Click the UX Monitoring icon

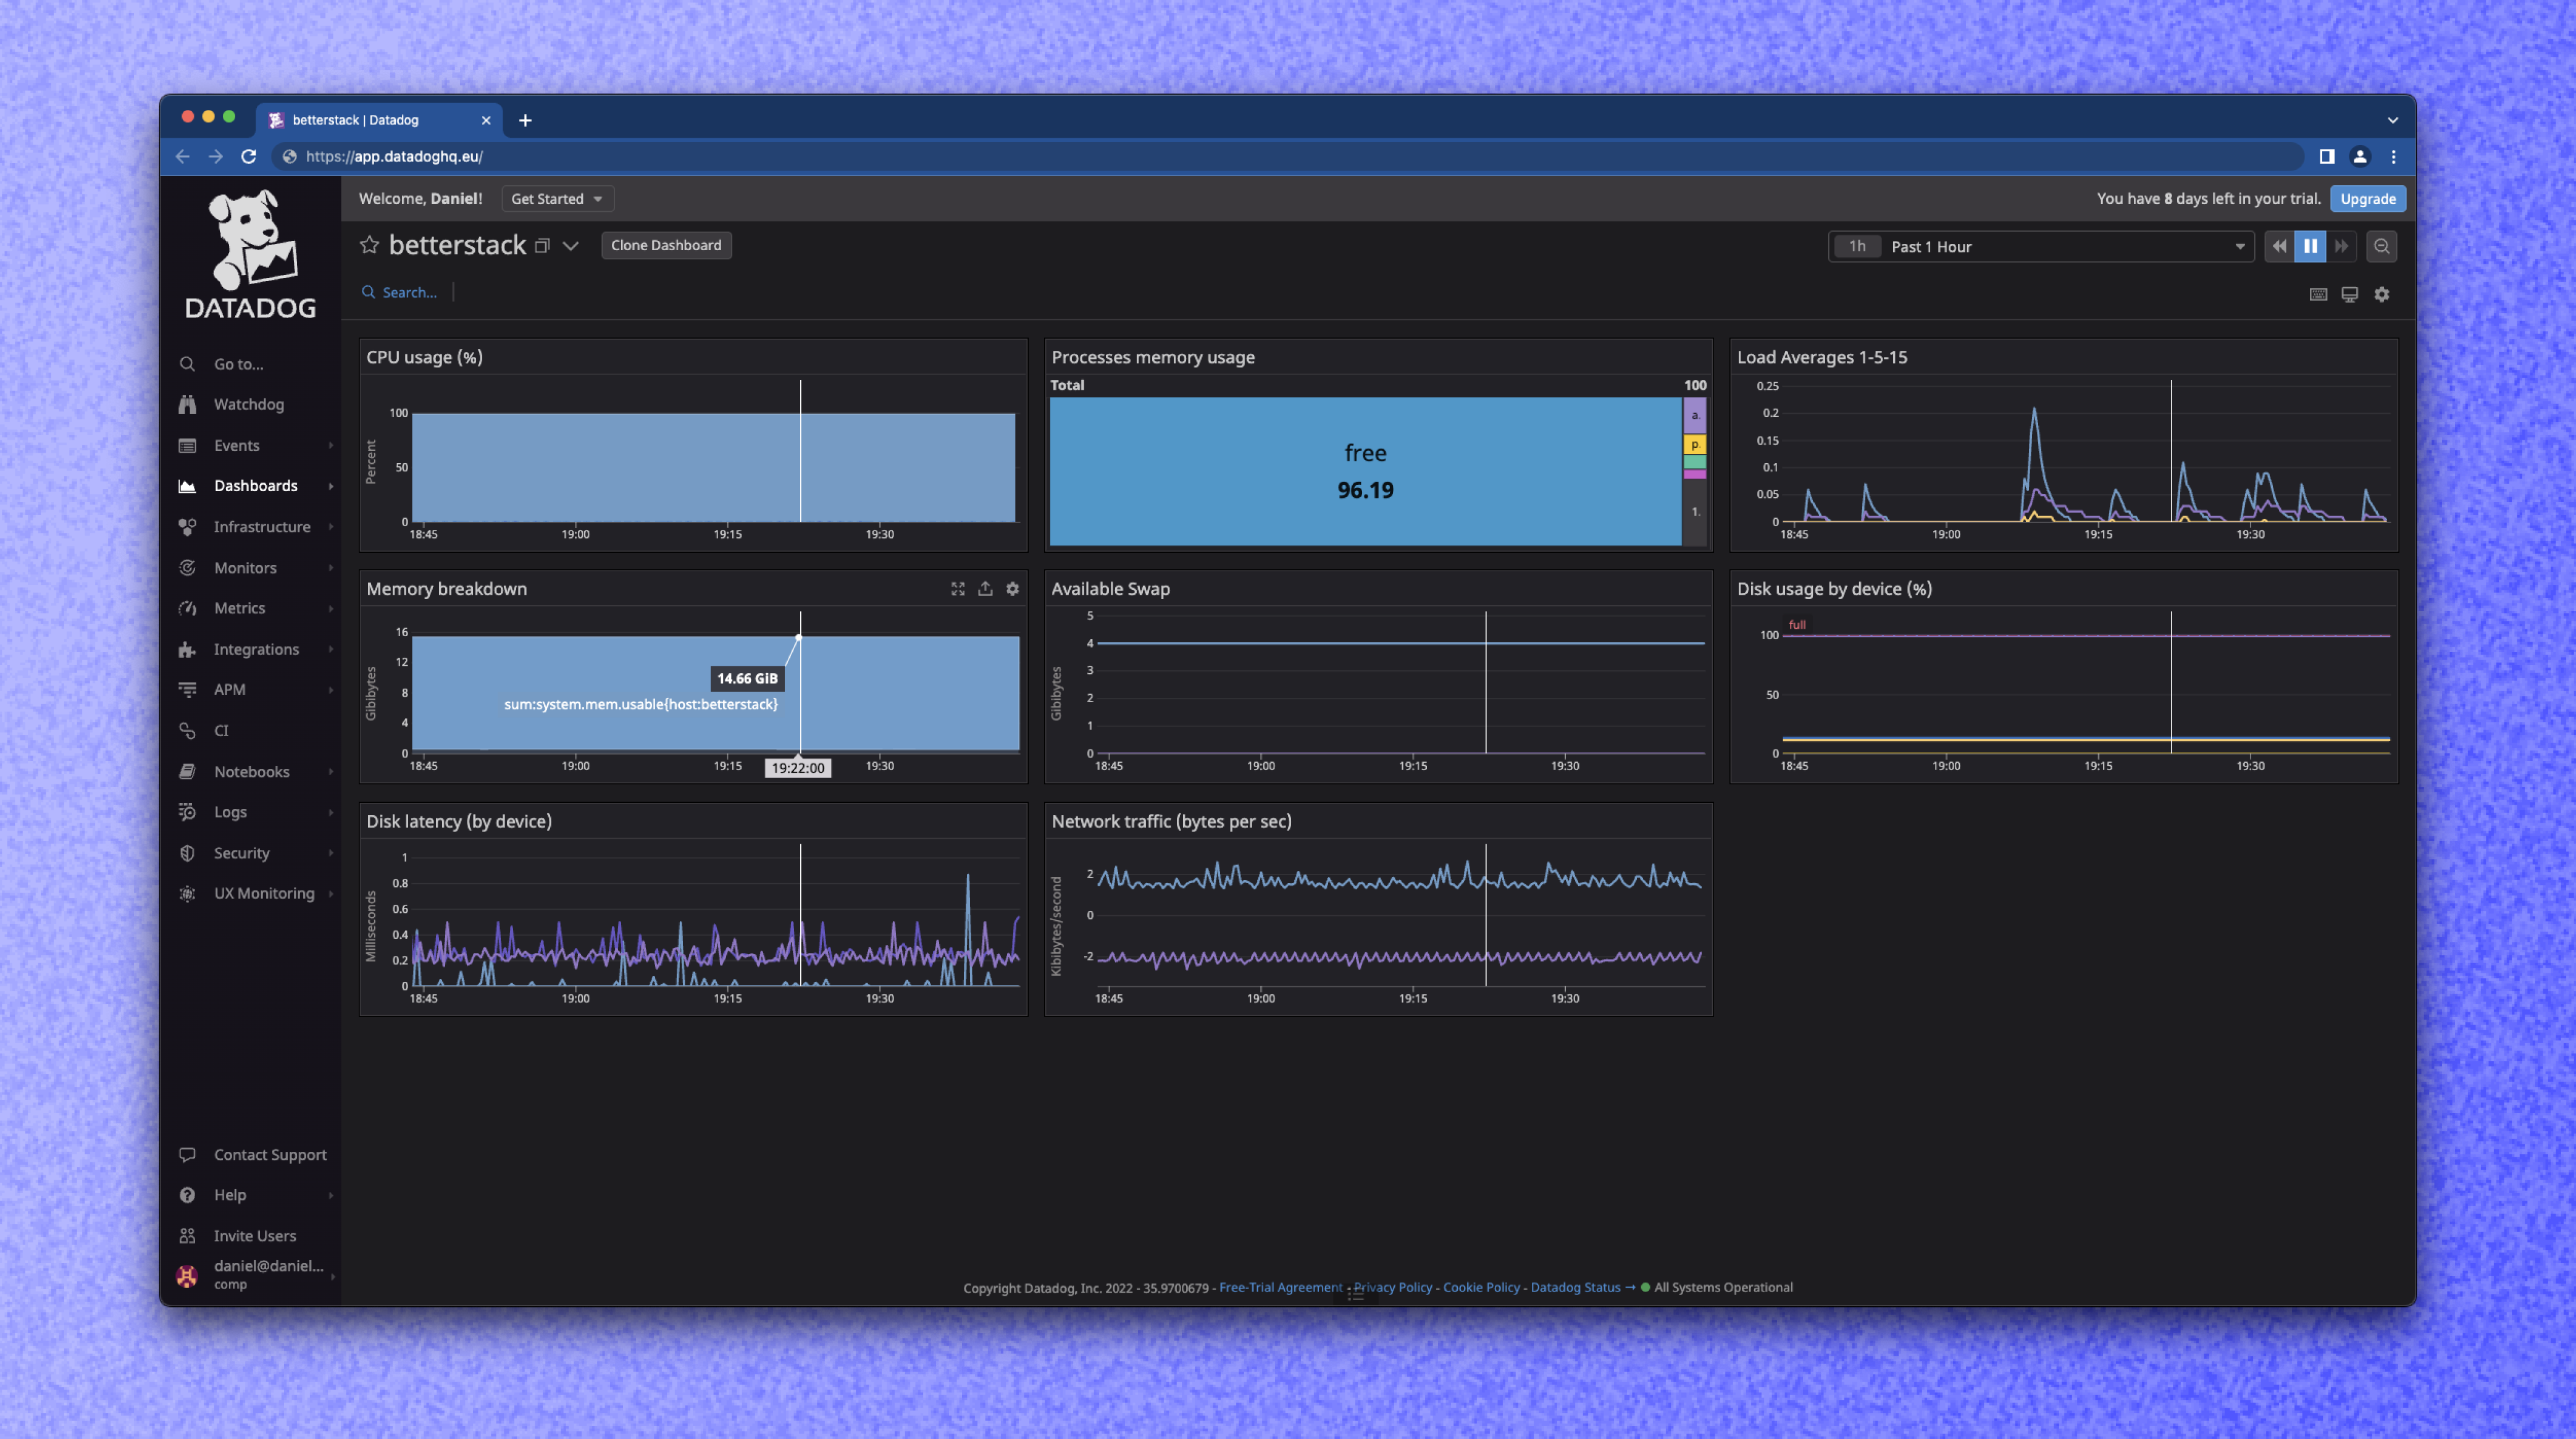tap(187, 893)
